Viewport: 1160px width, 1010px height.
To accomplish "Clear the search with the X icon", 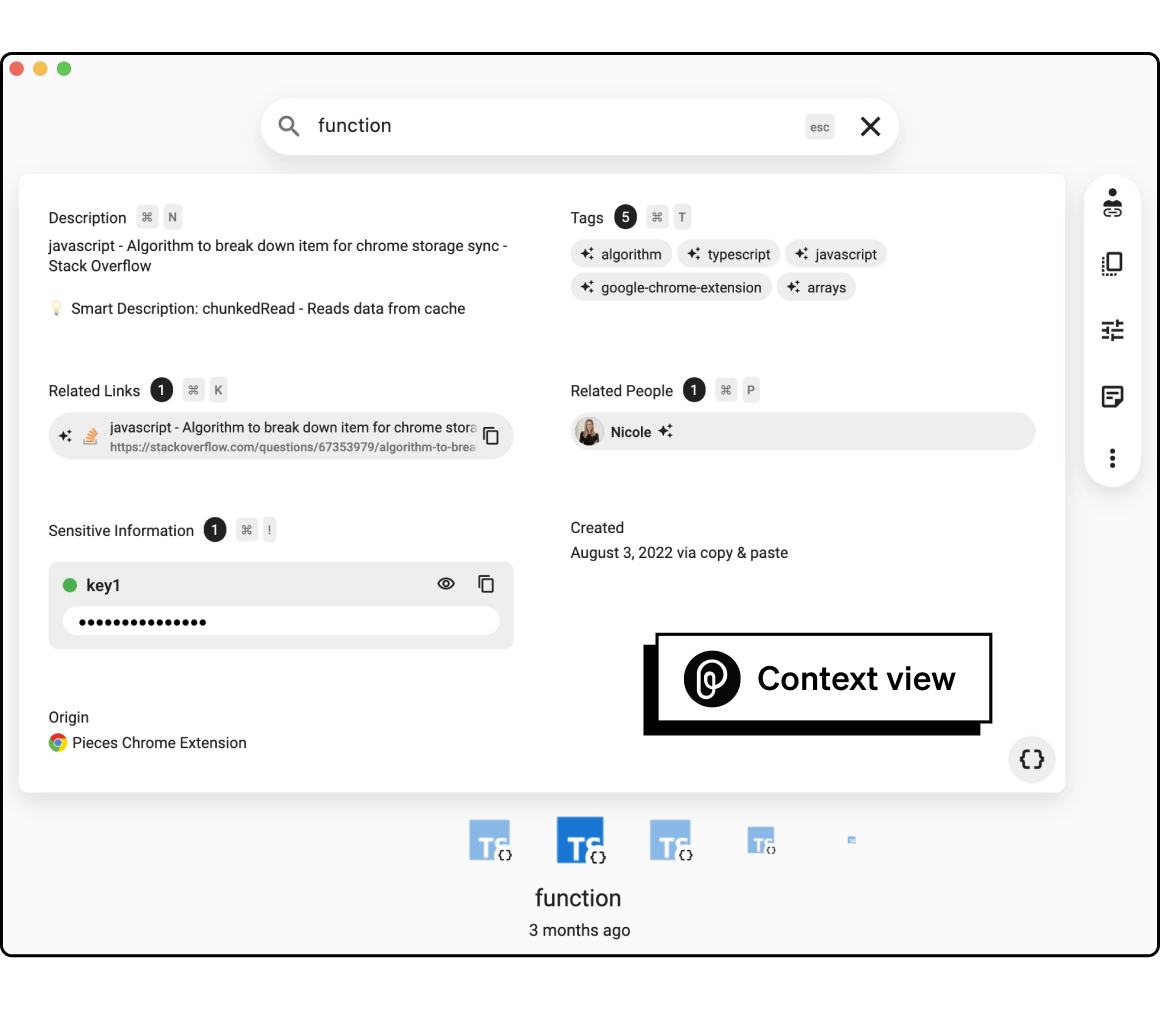I will 870,126.
